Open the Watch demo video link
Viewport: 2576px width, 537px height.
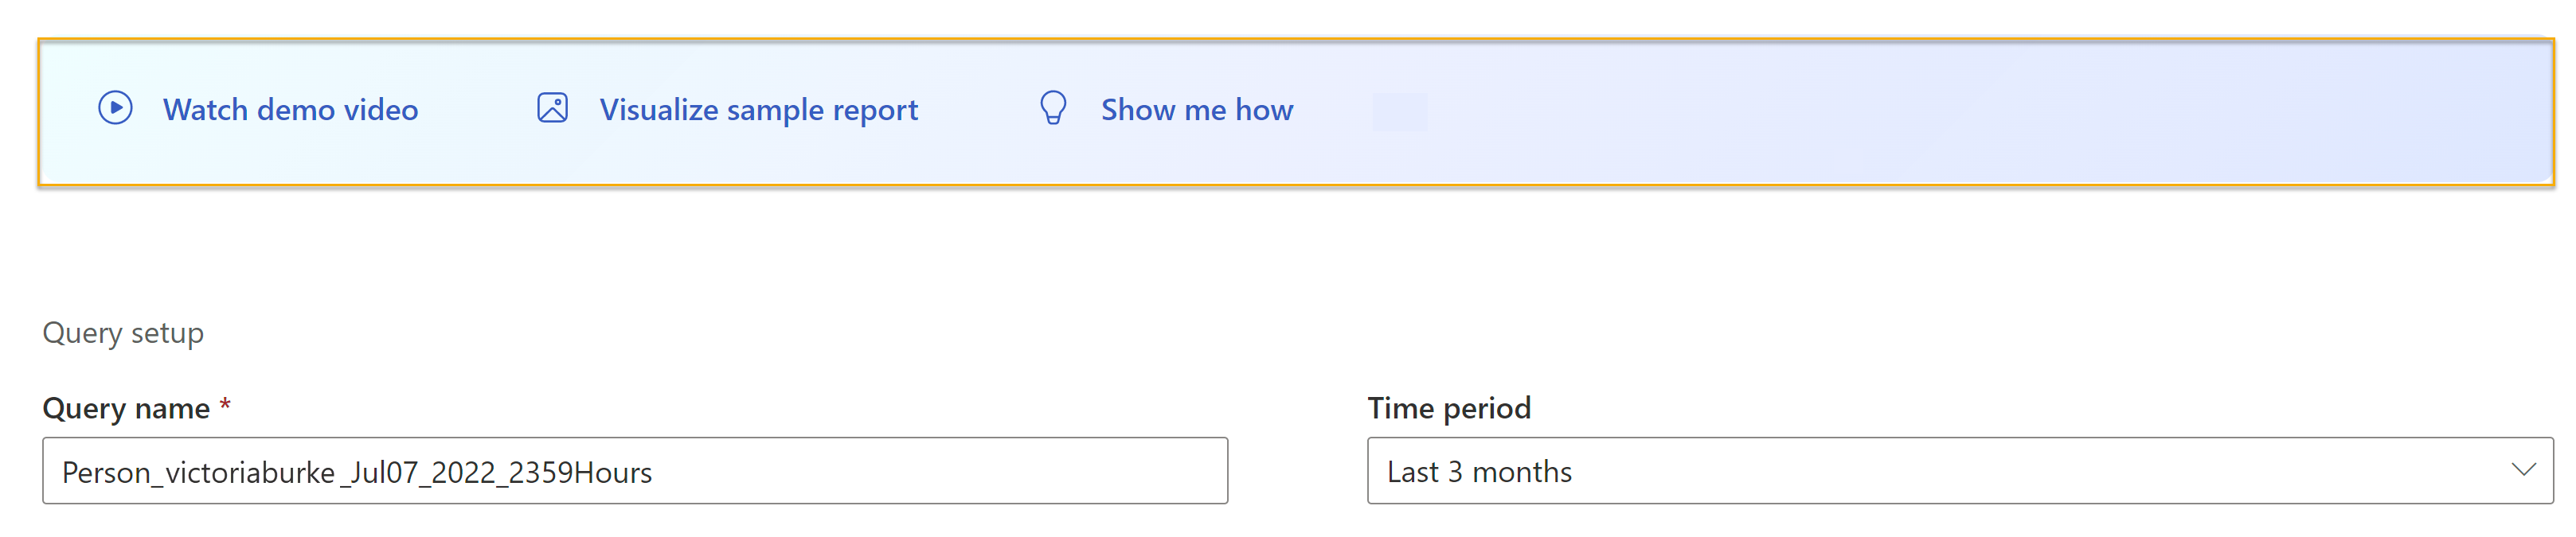click(x=290, y=110)
